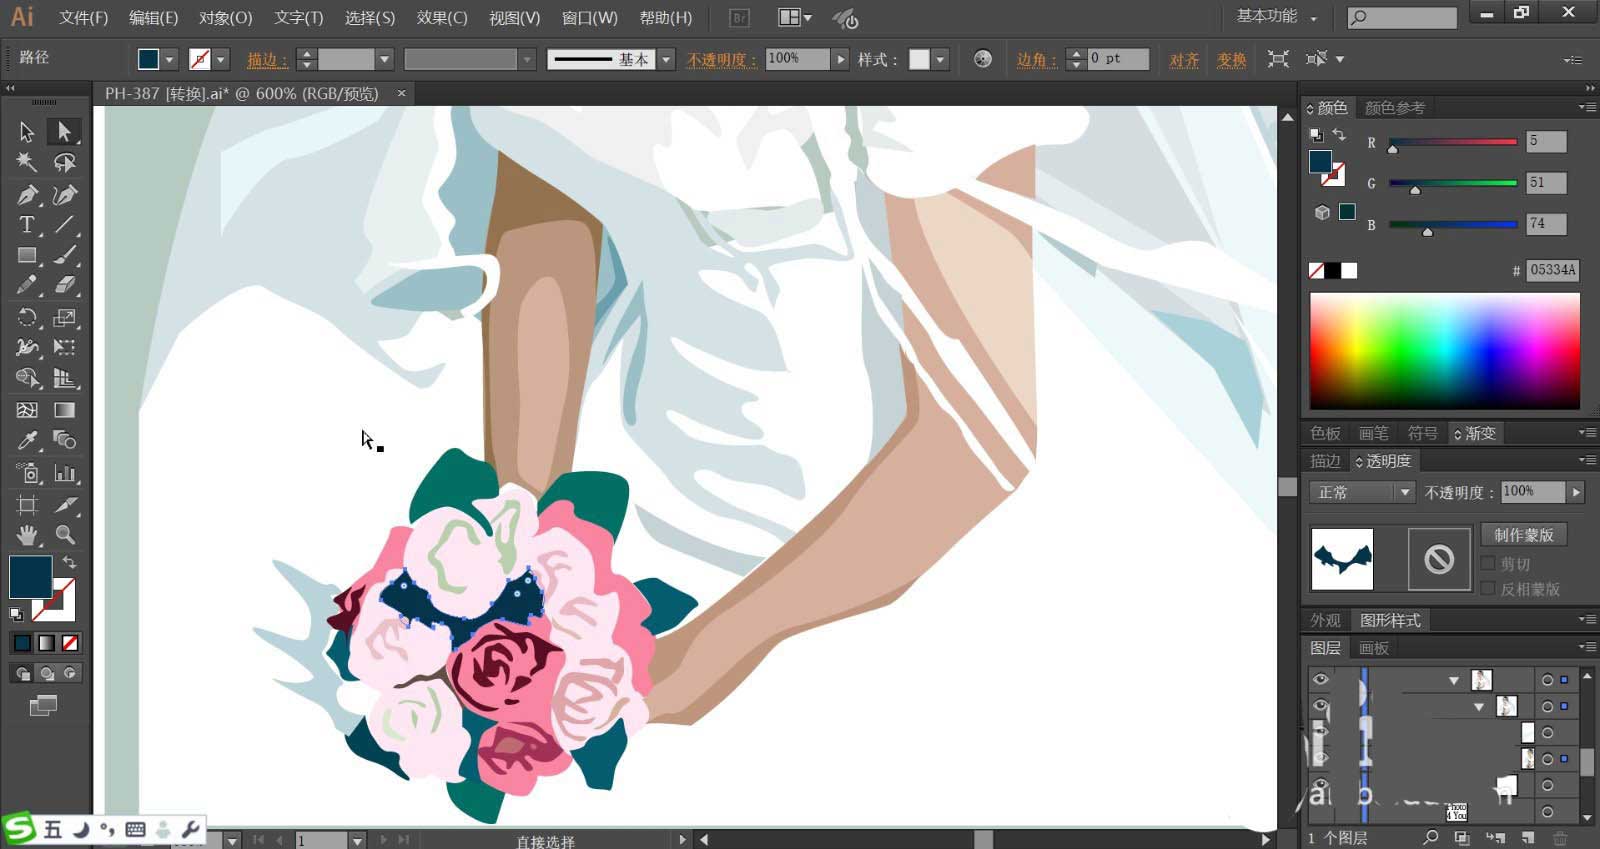Select the Selection tool (black arrow)

pyautogui.click(x=27, y=131)
